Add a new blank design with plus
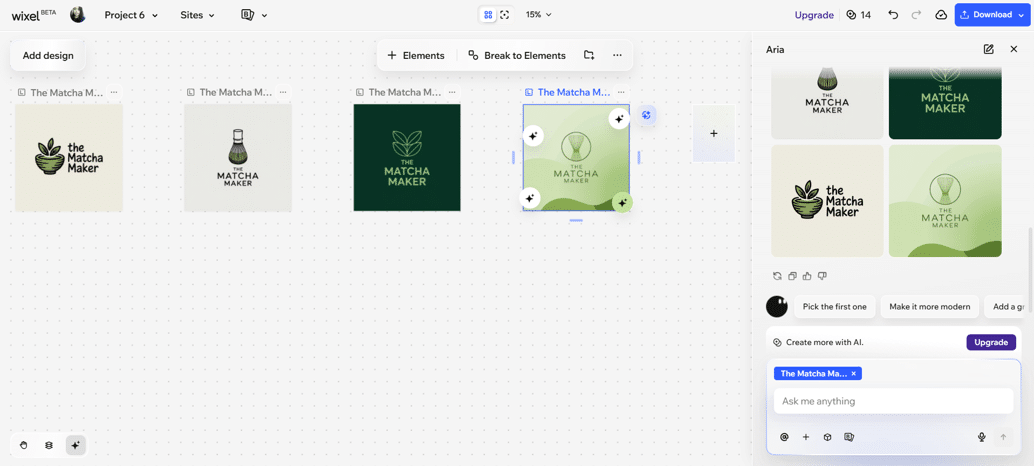This screenshot has height=466, width=1034. [714, 133]
